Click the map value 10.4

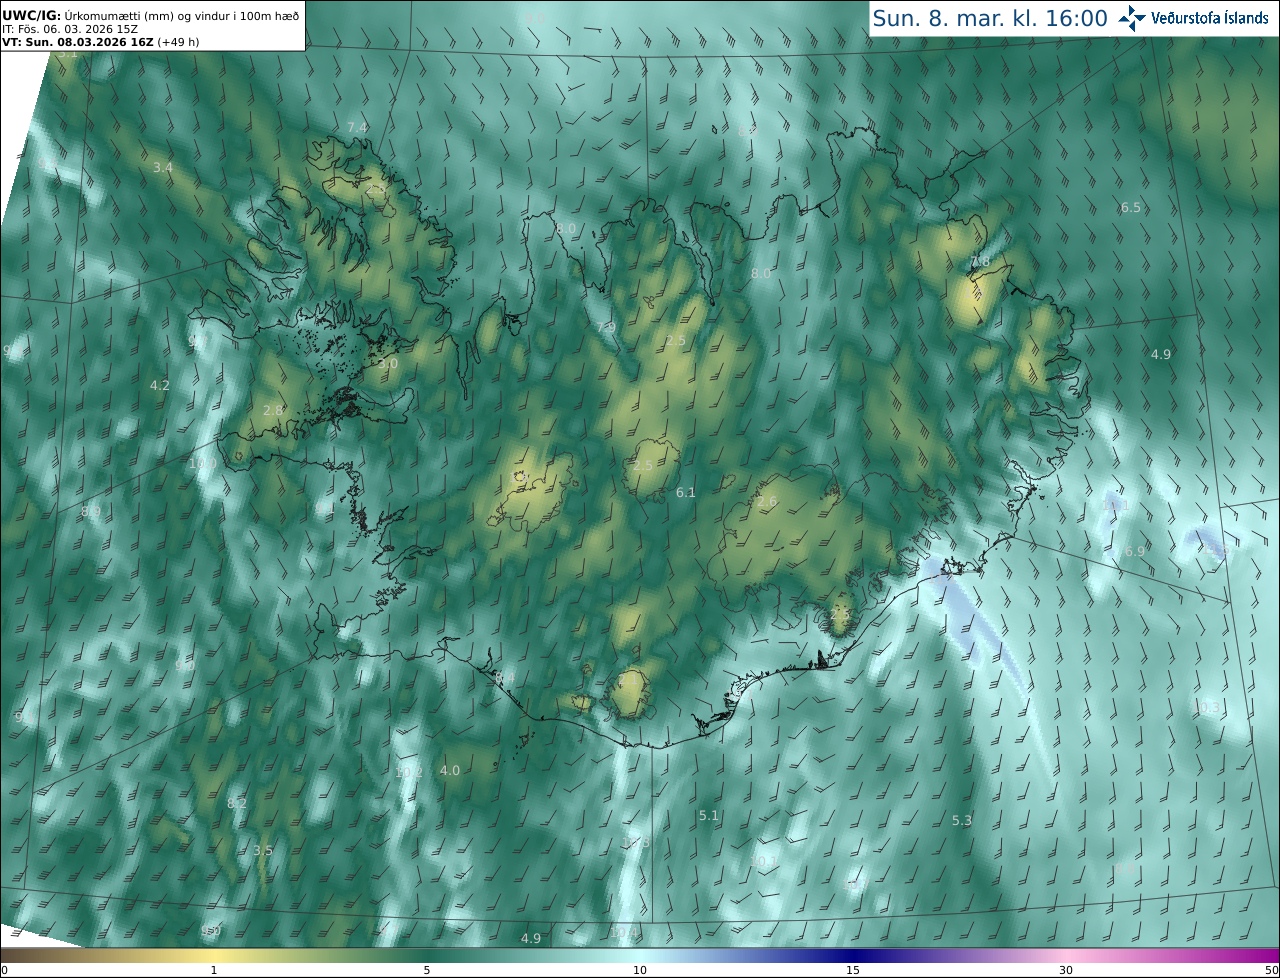[x=624, y=933]
